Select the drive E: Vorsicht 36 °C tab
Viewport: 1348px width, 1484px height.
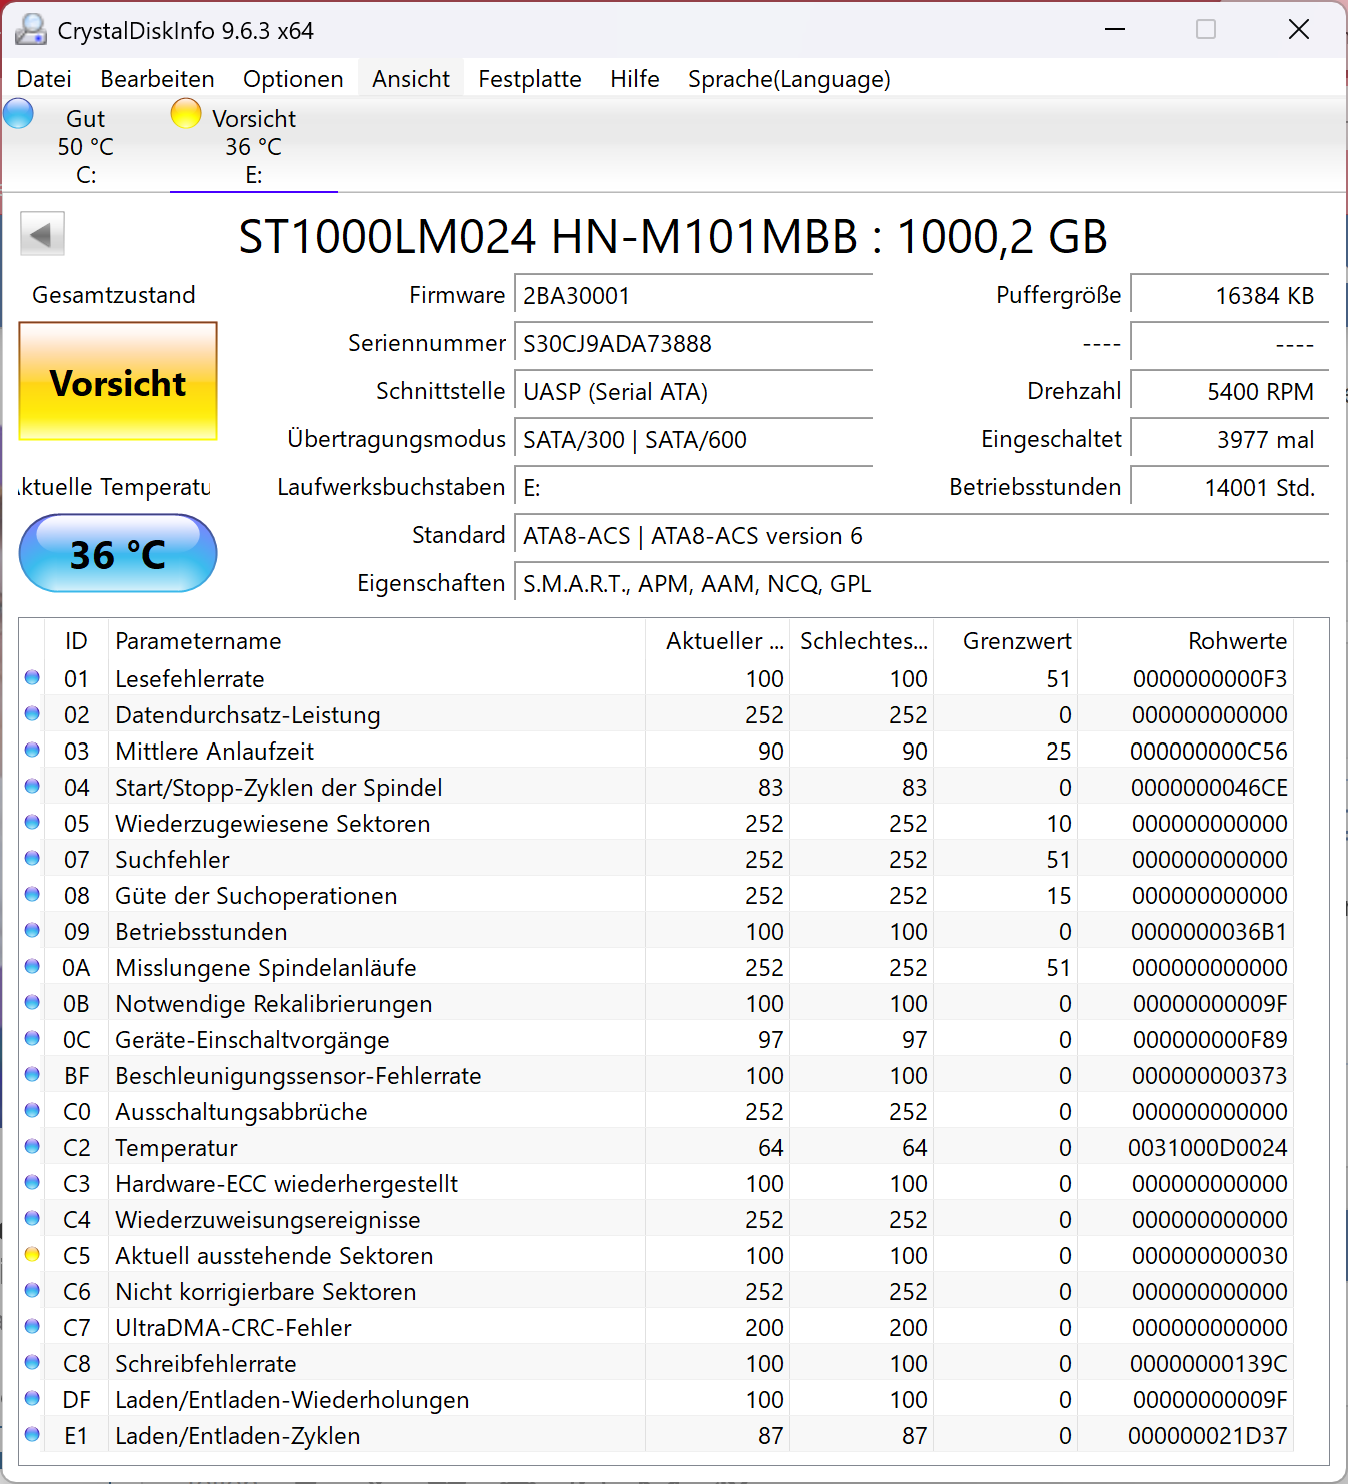tap(254, 145)
